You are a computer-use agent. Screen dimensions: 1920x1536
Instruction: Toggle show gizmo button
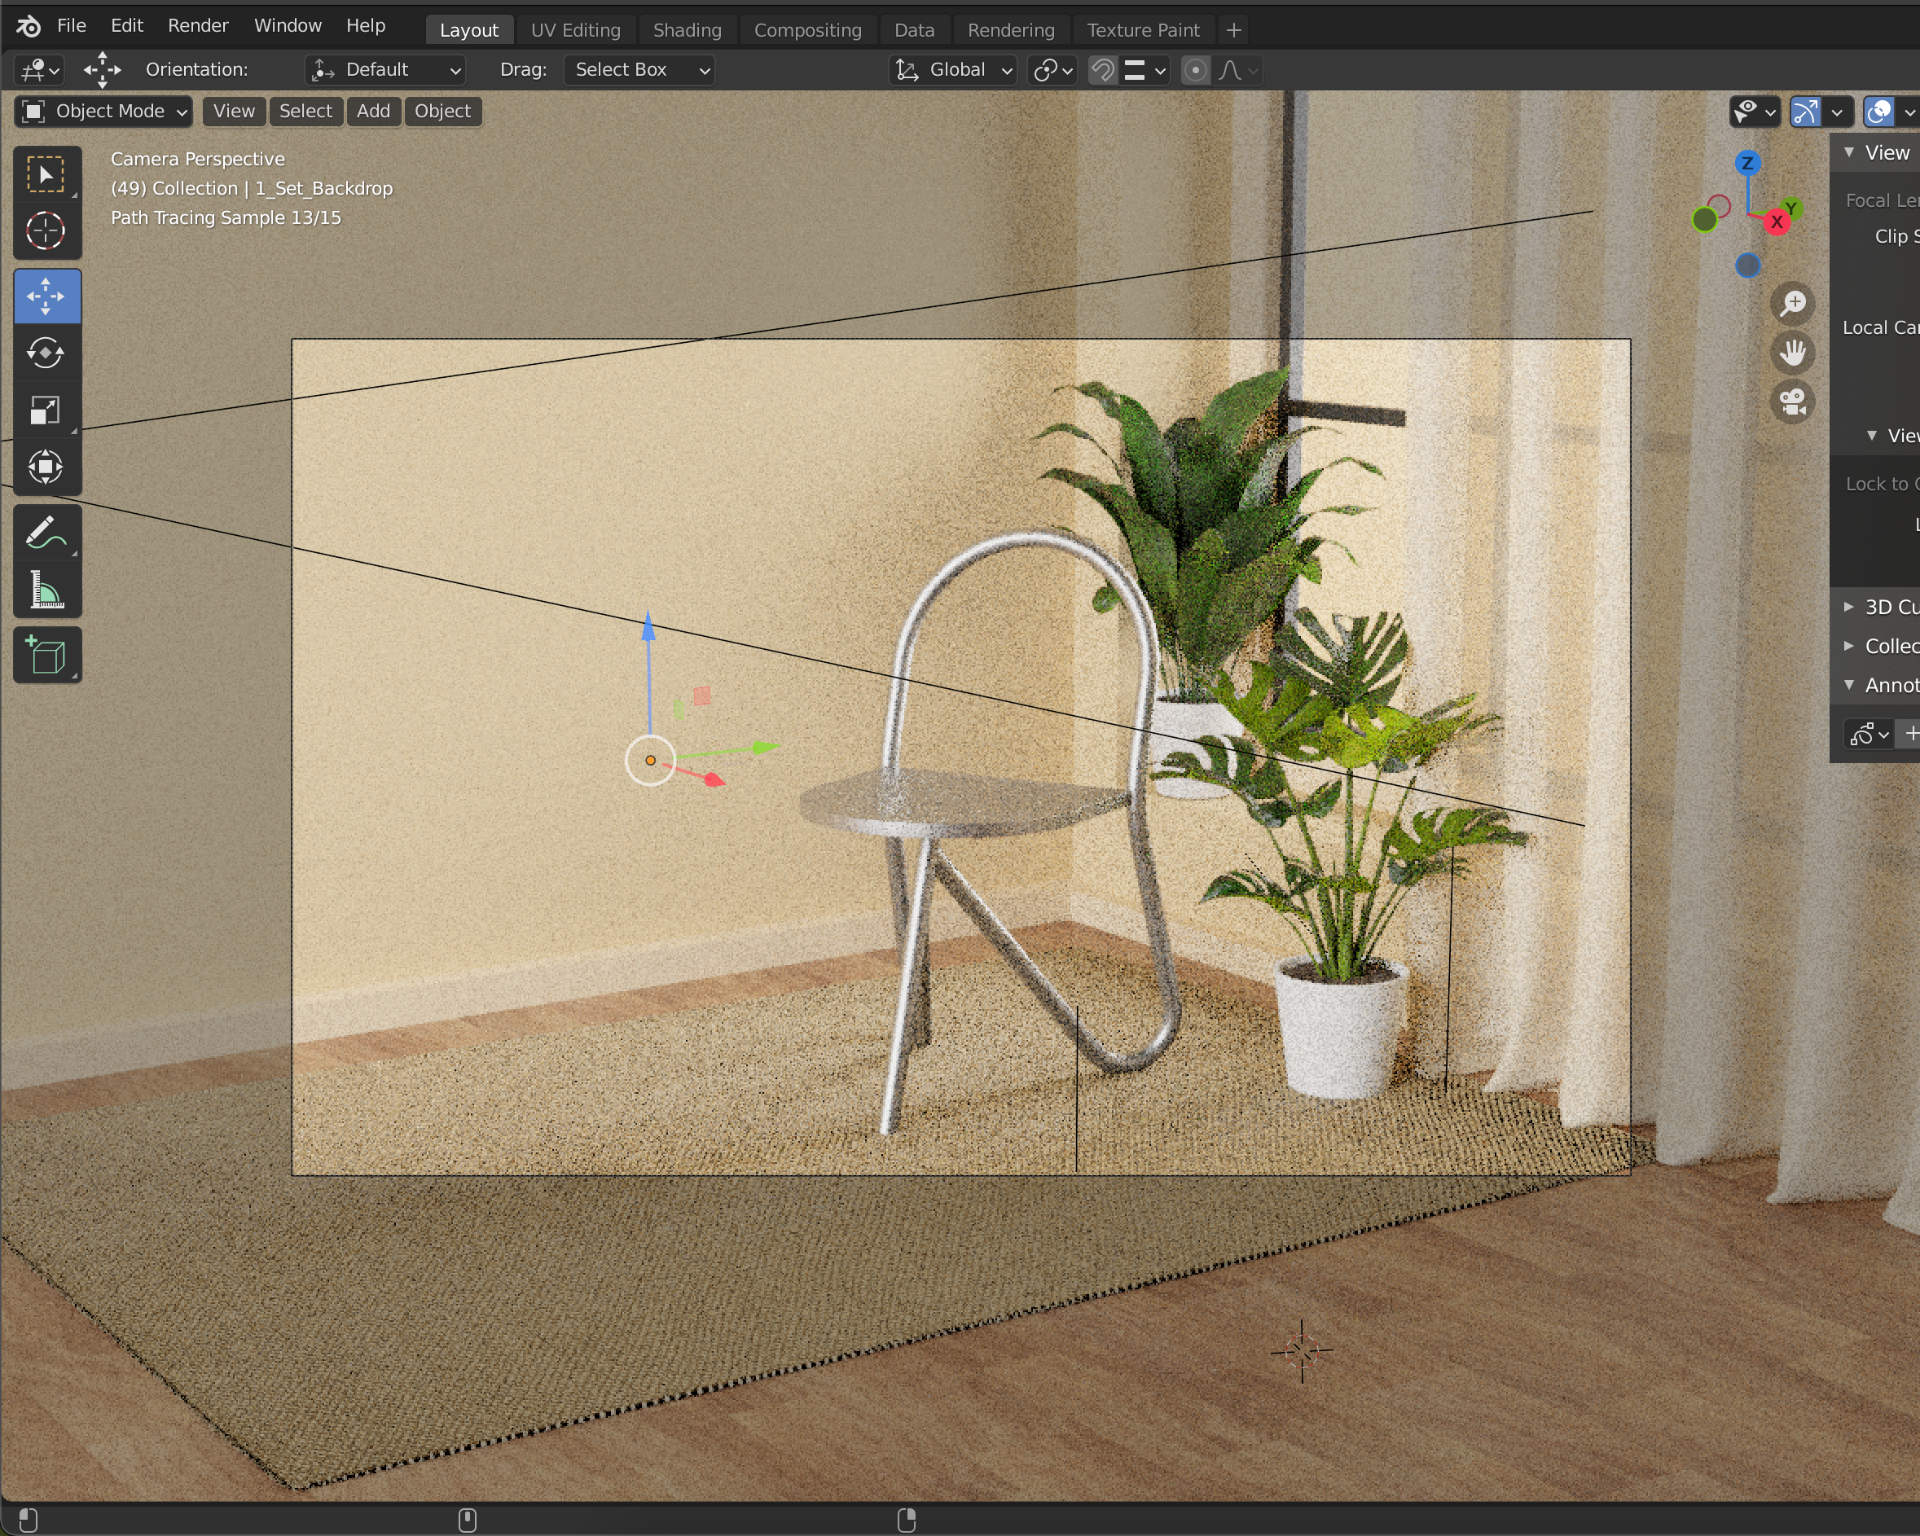[x=1805, y=111]
